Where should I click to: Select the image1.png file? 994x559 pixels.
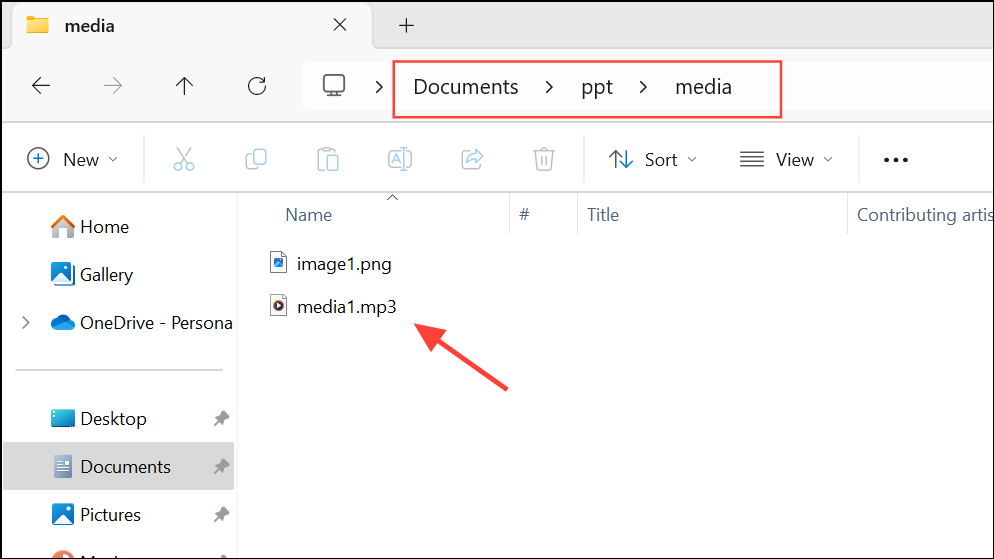(343, 264)
